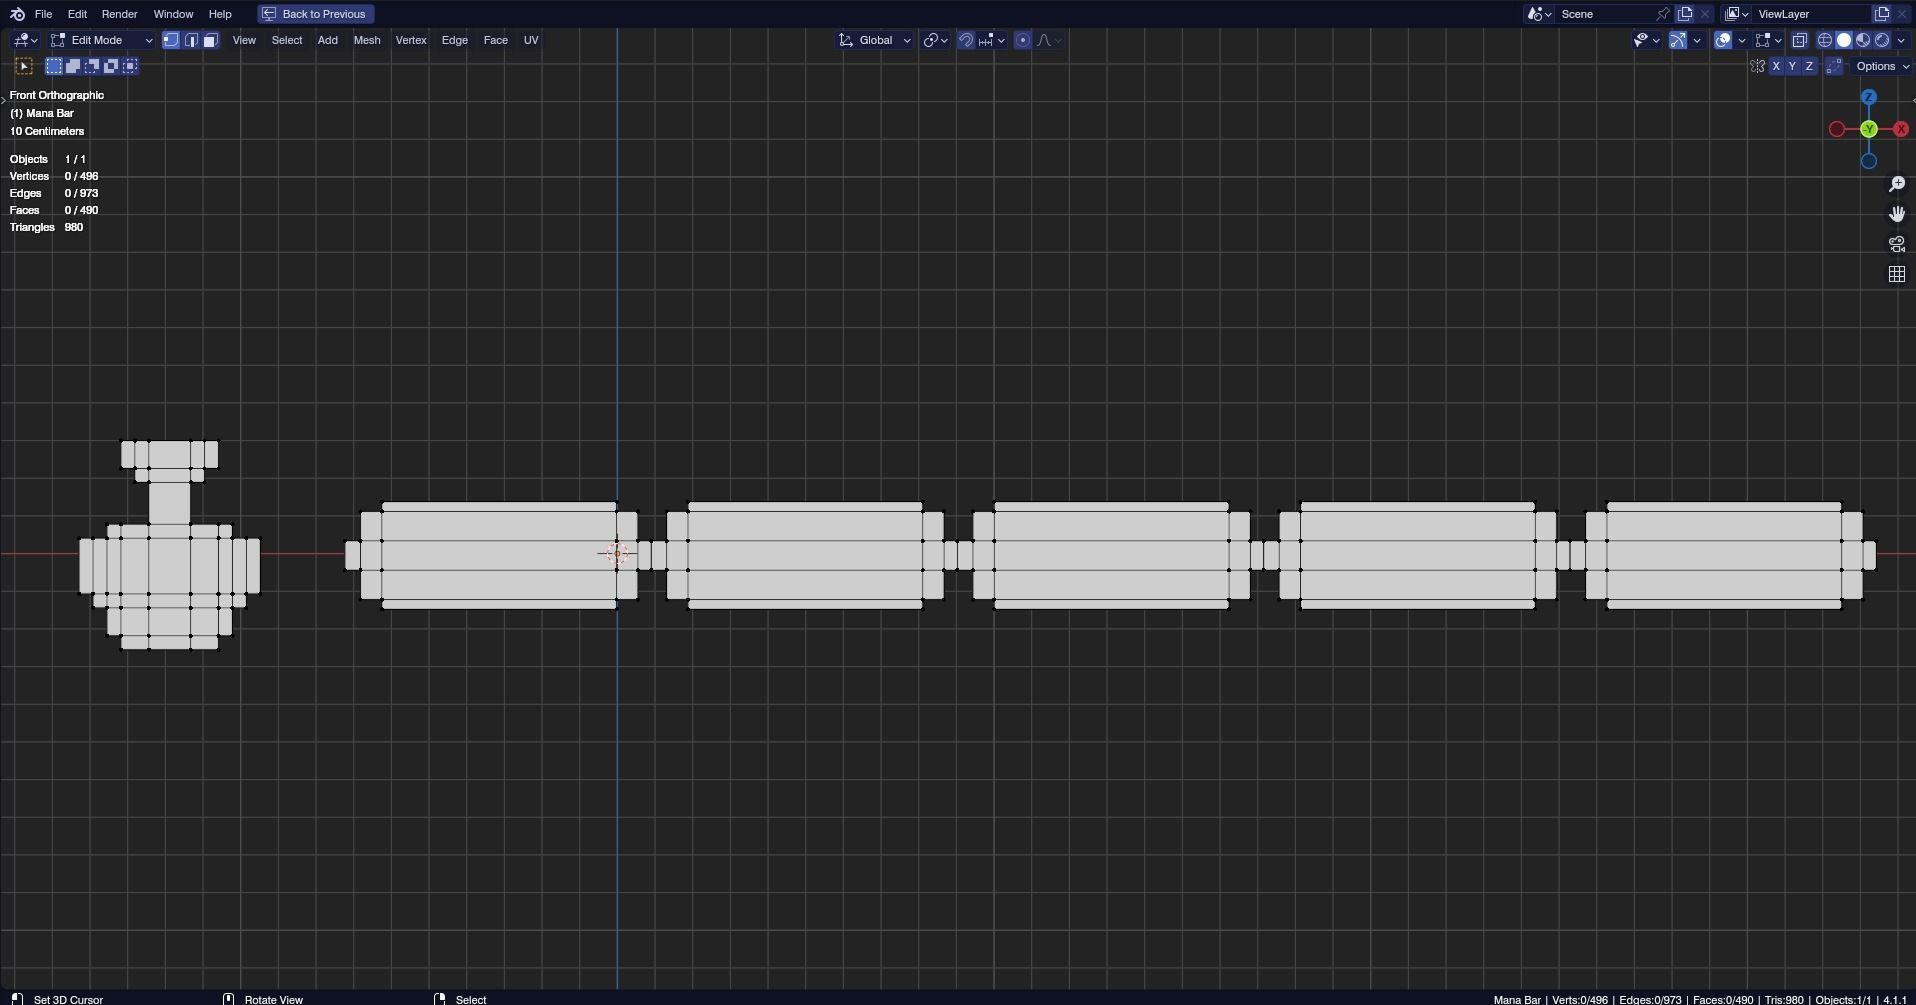Choose 'set new selection' mode icon
Viewport: 1916px width, 1005px height.
point(54,66)
